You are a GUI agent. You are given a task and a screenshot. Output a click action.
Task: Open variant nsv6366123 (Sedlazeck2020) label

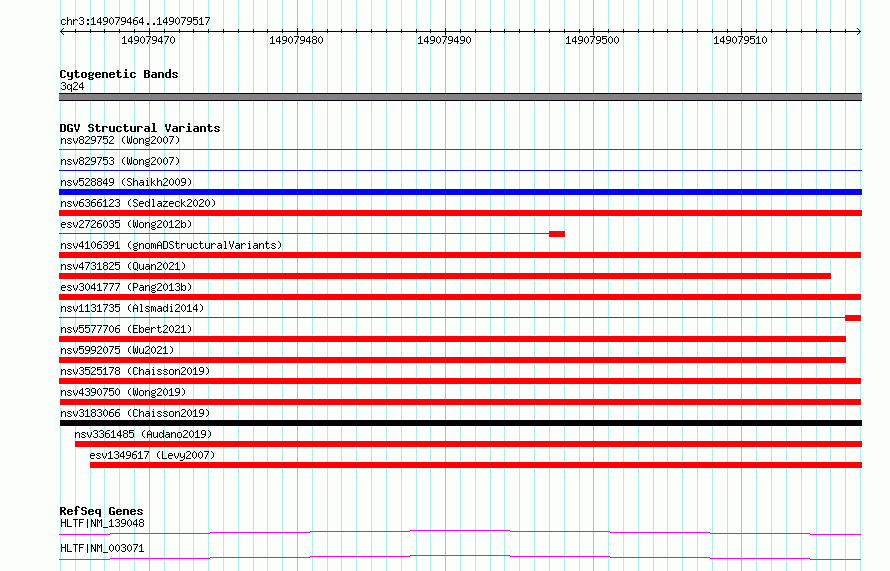tap(138, 203)
